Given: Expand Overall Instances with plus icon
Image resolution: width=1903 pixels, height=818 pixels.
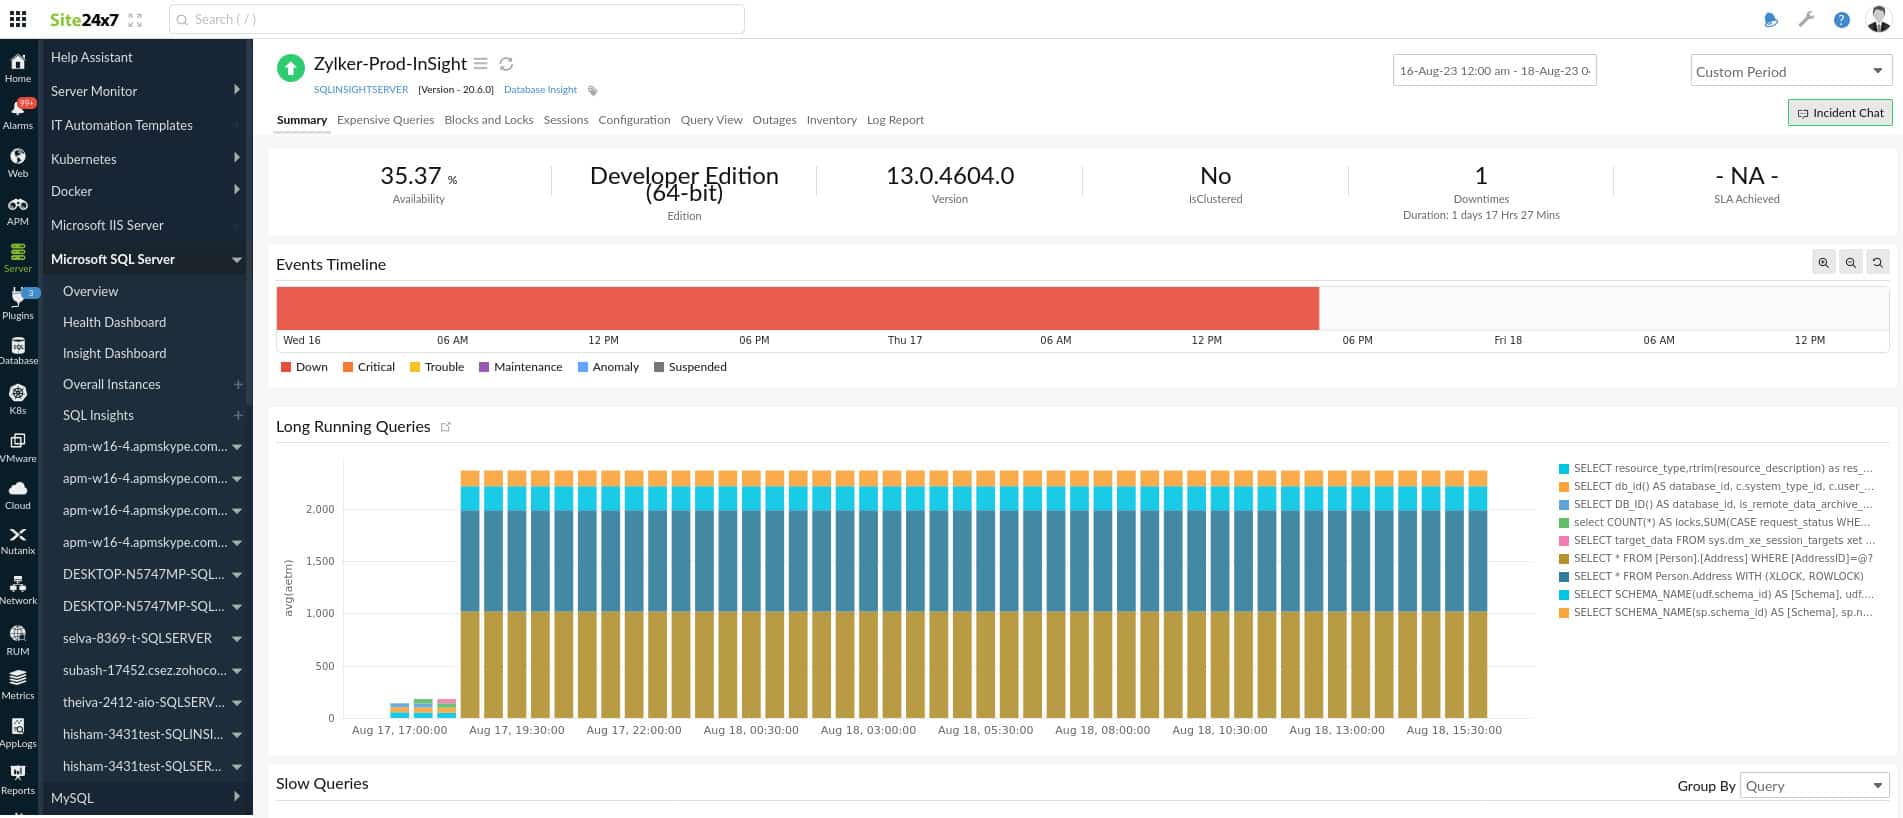Looking at the screenshot, I should pyautogui.click(x=238, y=384).
